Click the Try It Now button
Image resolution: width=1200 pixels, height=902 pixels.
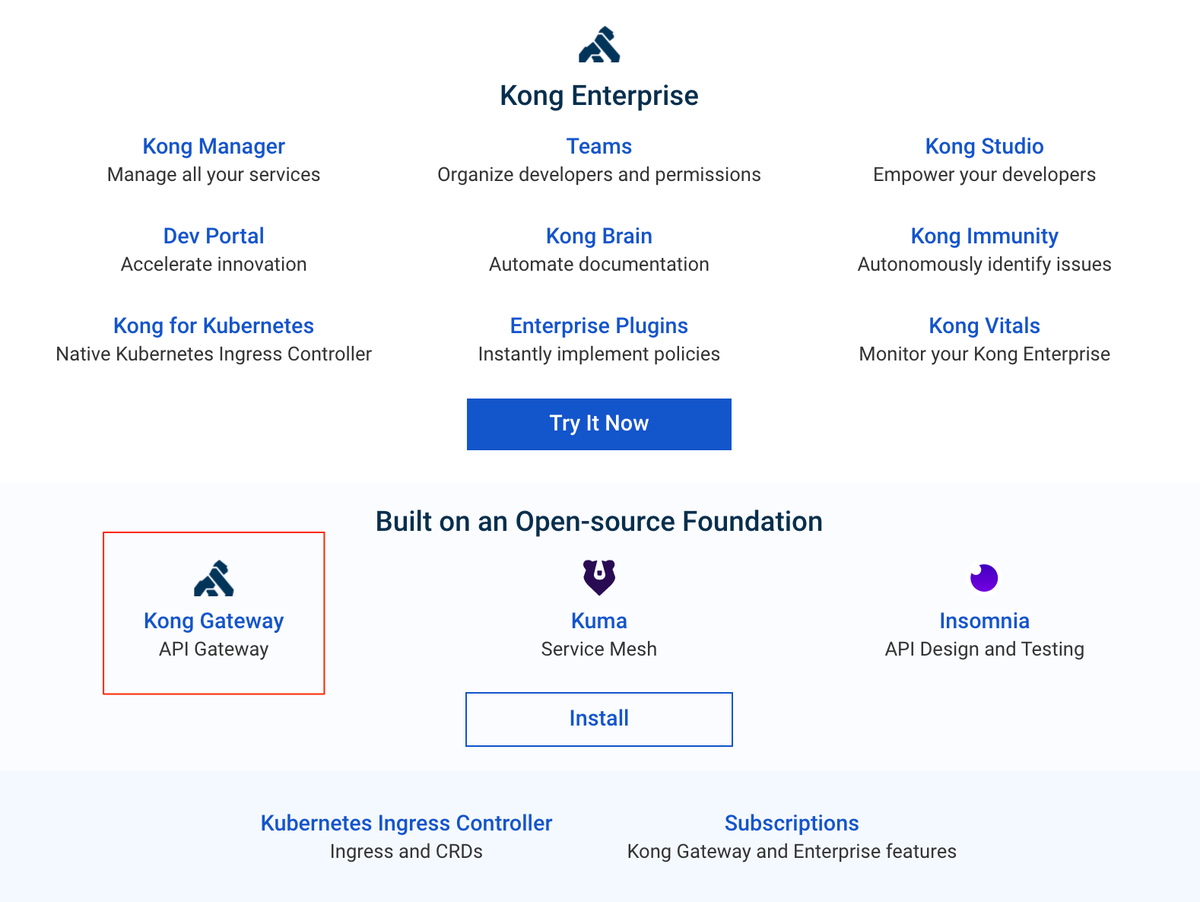tap(598, 423)
